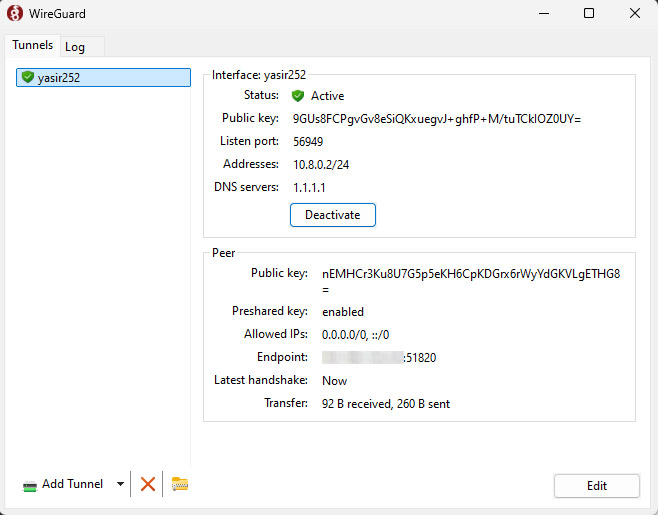The image size is (658, 515).
Task: Click Latest handshake value Now
Action: pos(334,381)
